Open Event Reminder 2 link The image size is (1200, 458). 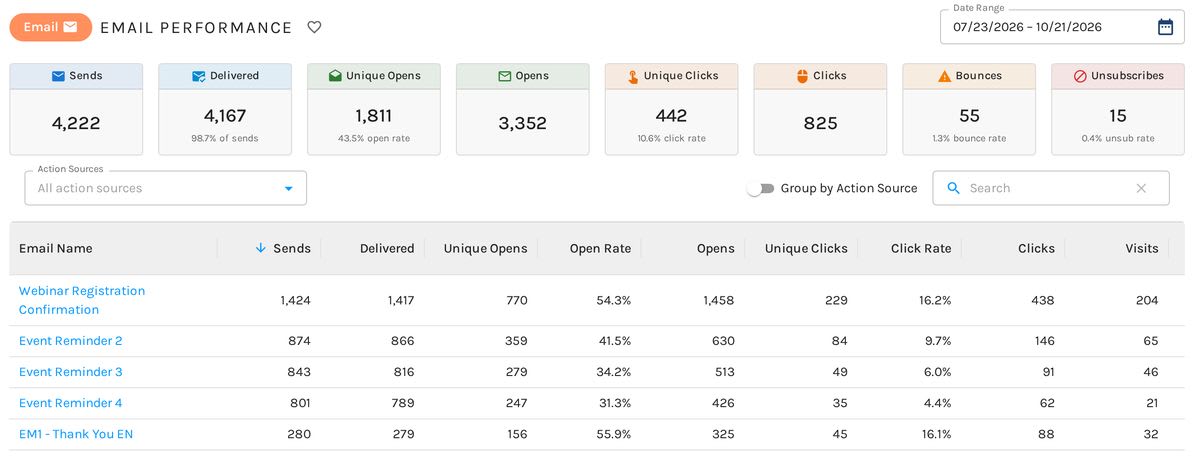point(71,341)
